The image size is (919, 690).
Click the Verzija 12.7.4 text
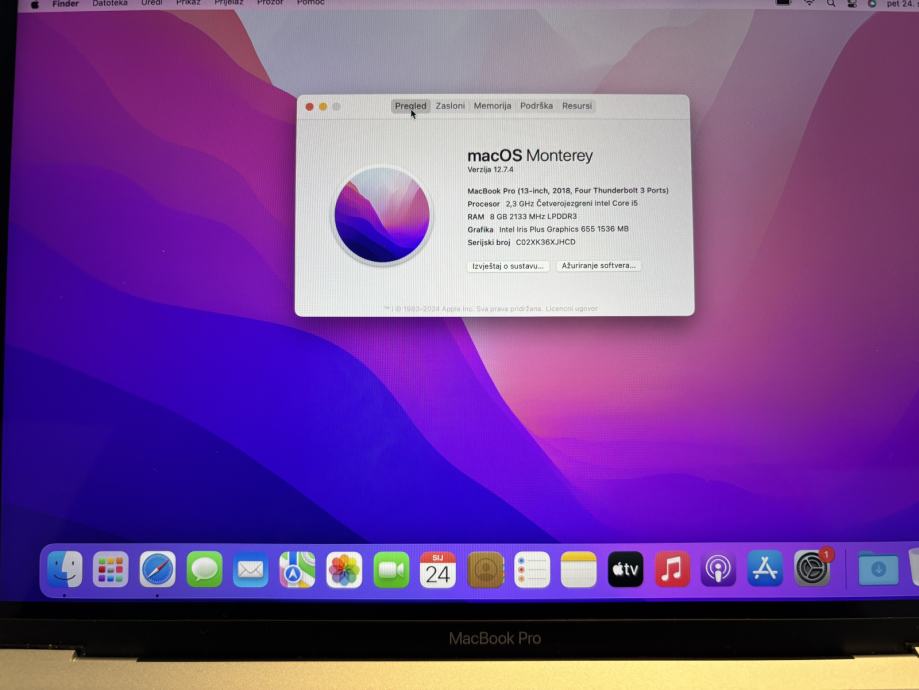click(490, 169)
